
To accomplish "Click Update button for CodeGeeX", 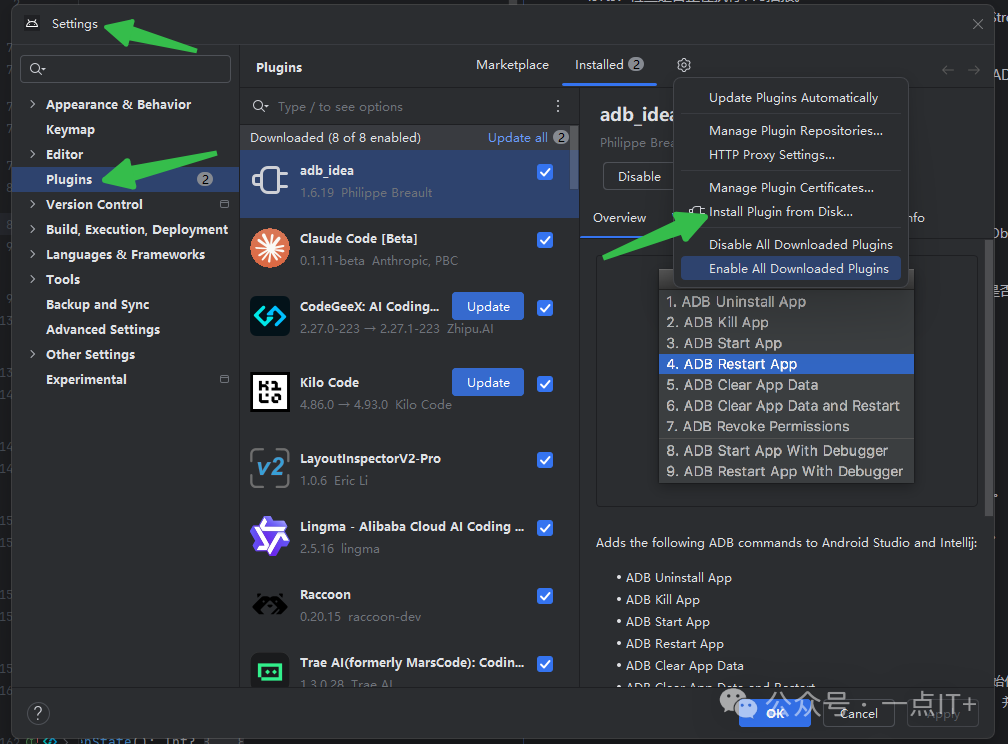I will click(x=488, y=307).
